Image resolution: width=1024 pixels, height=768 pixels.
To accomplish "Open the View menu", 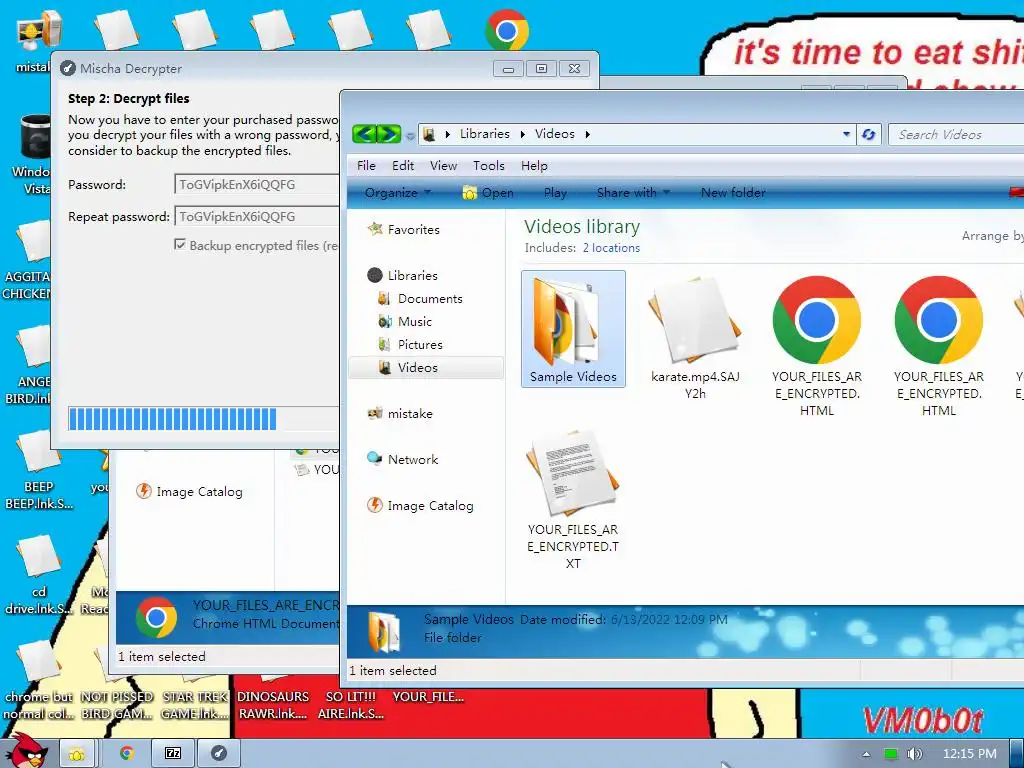I will pyautogui.click(x=443, y=165).
